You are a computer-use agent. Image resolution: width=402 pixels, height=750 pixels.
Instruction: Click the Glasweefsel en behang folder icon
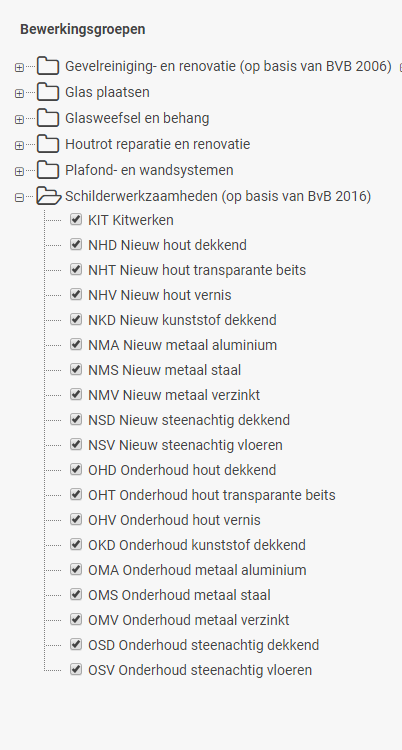click(48, 118)
